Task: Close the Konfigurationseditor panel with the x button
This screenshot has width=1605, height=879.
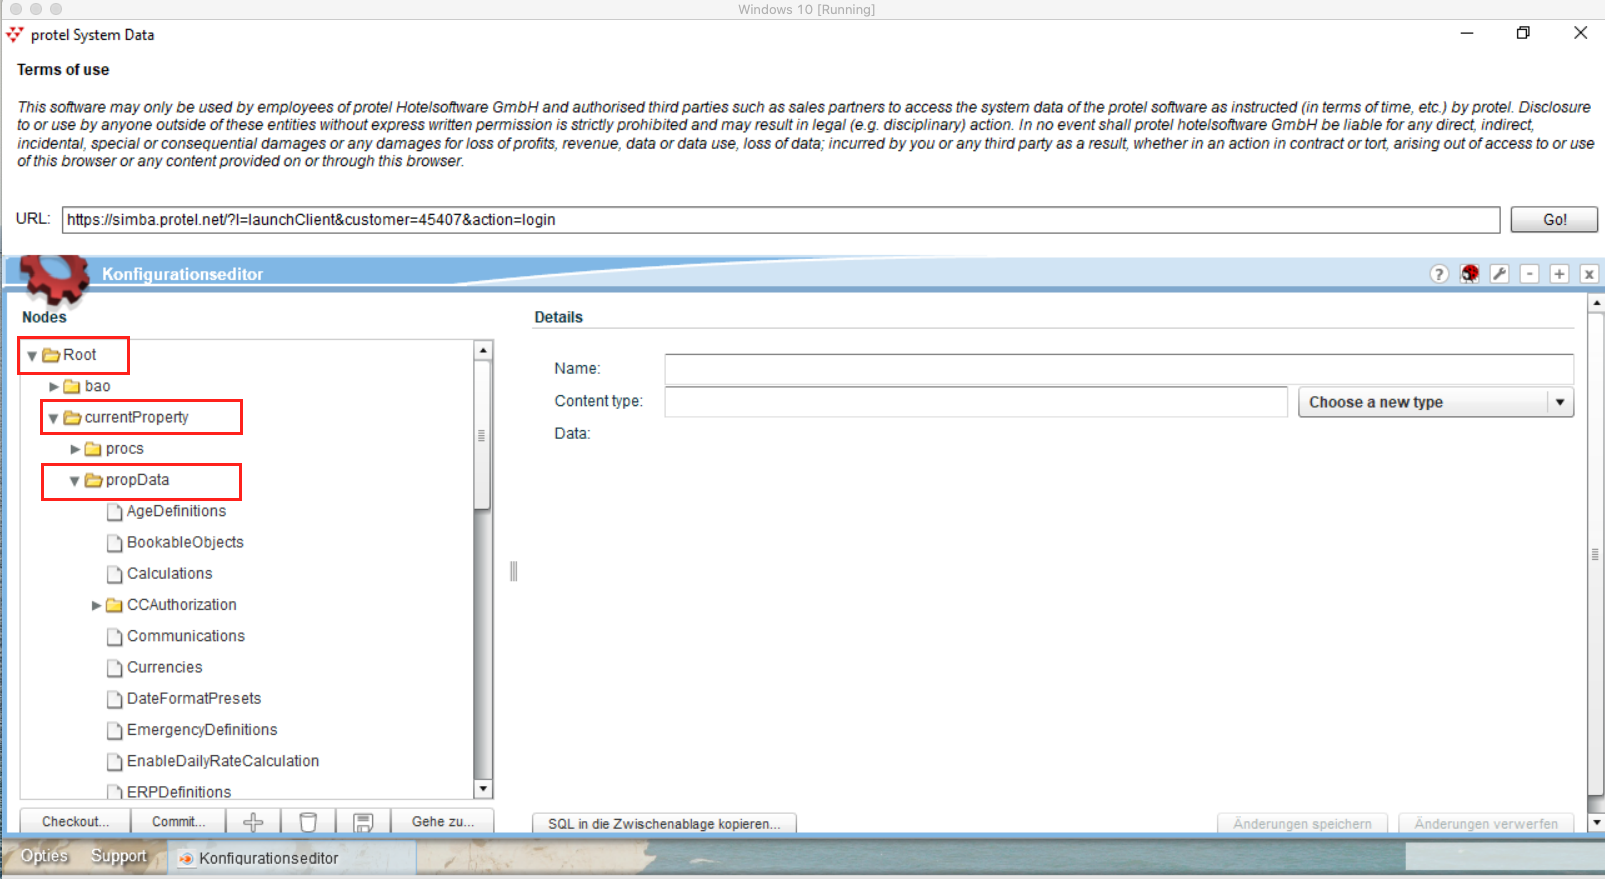Action: pyautogui.click(x=1589, y=274)
